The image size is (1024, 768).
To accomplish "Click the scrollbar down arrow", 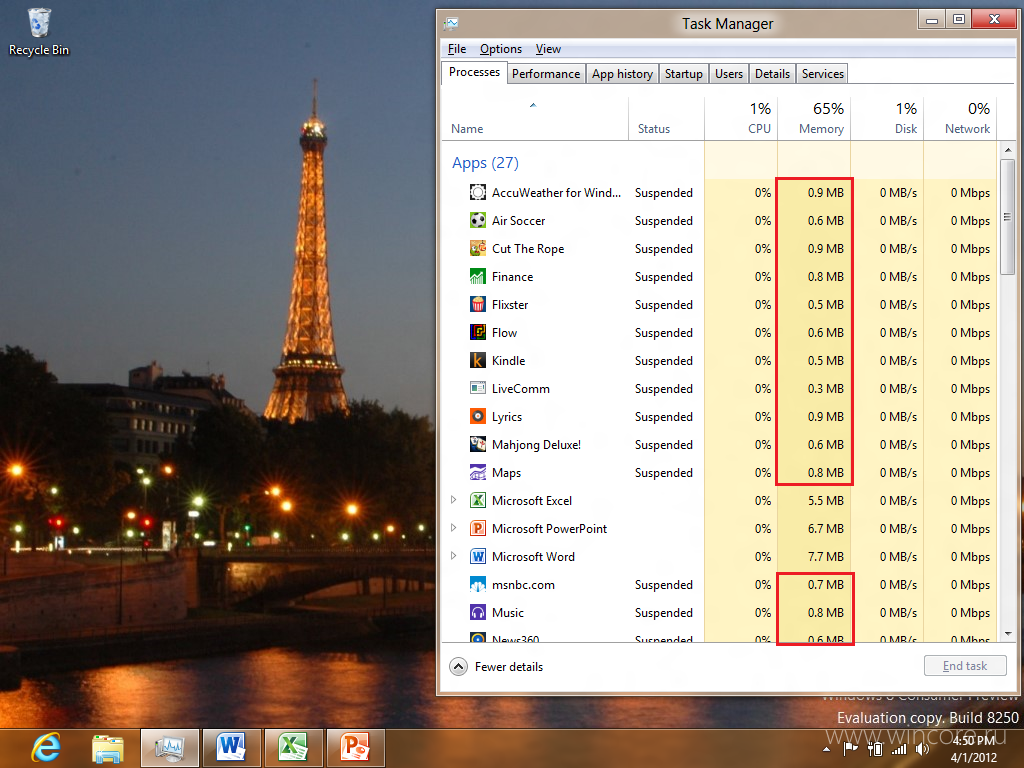I will click(x=1007, y=634).
